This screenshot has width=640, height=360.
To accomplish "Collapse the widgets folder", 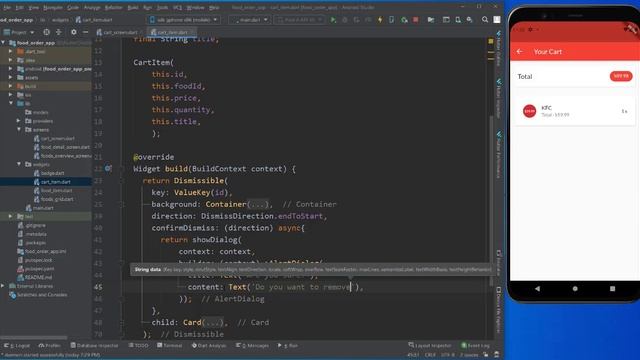I will [x=19, y=164].
